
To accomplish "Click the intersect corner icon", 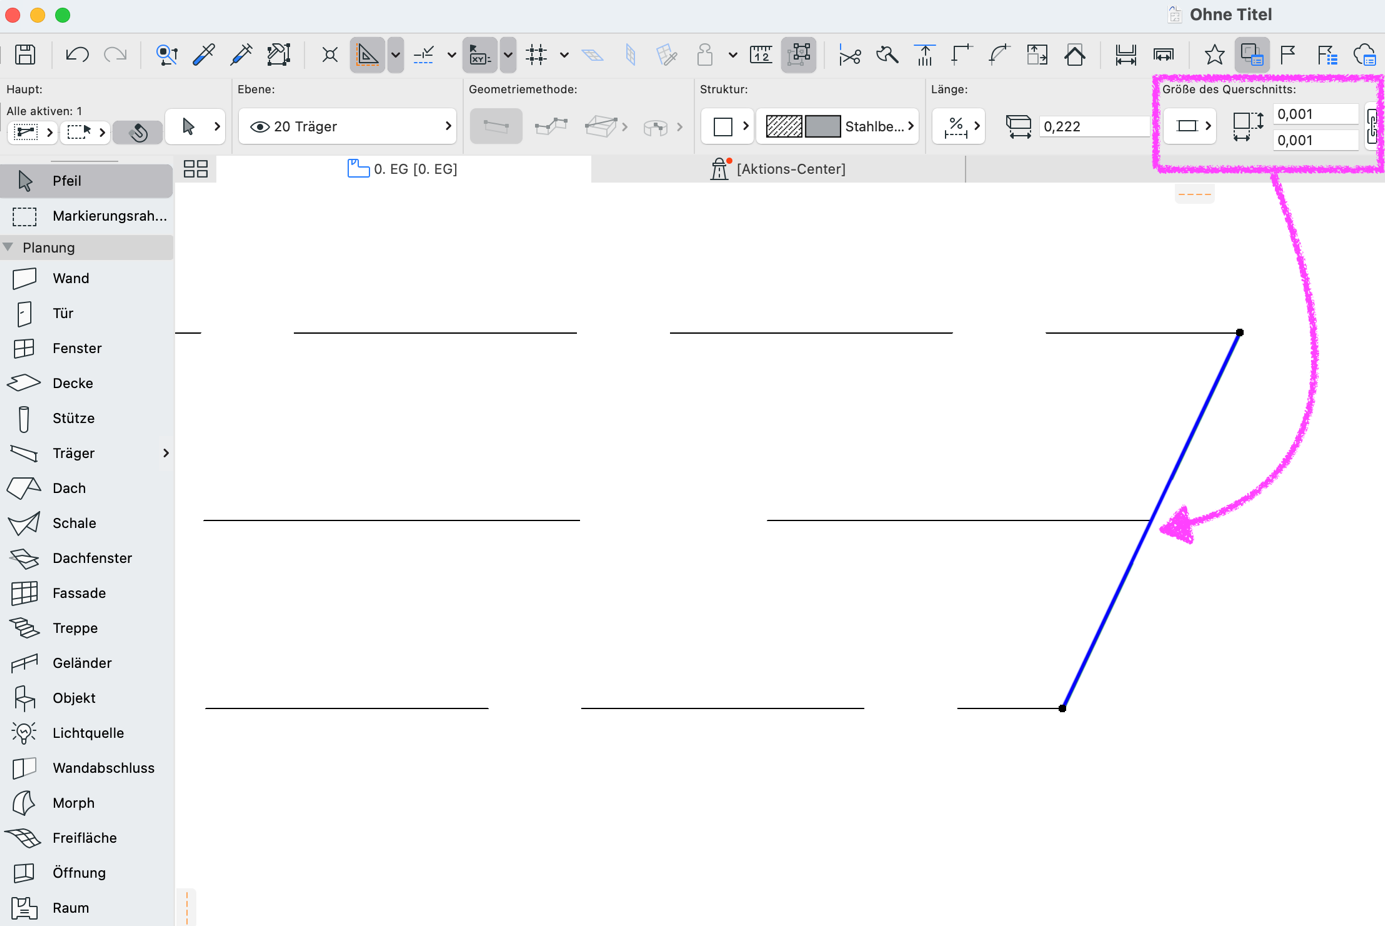I will point(962,55).
